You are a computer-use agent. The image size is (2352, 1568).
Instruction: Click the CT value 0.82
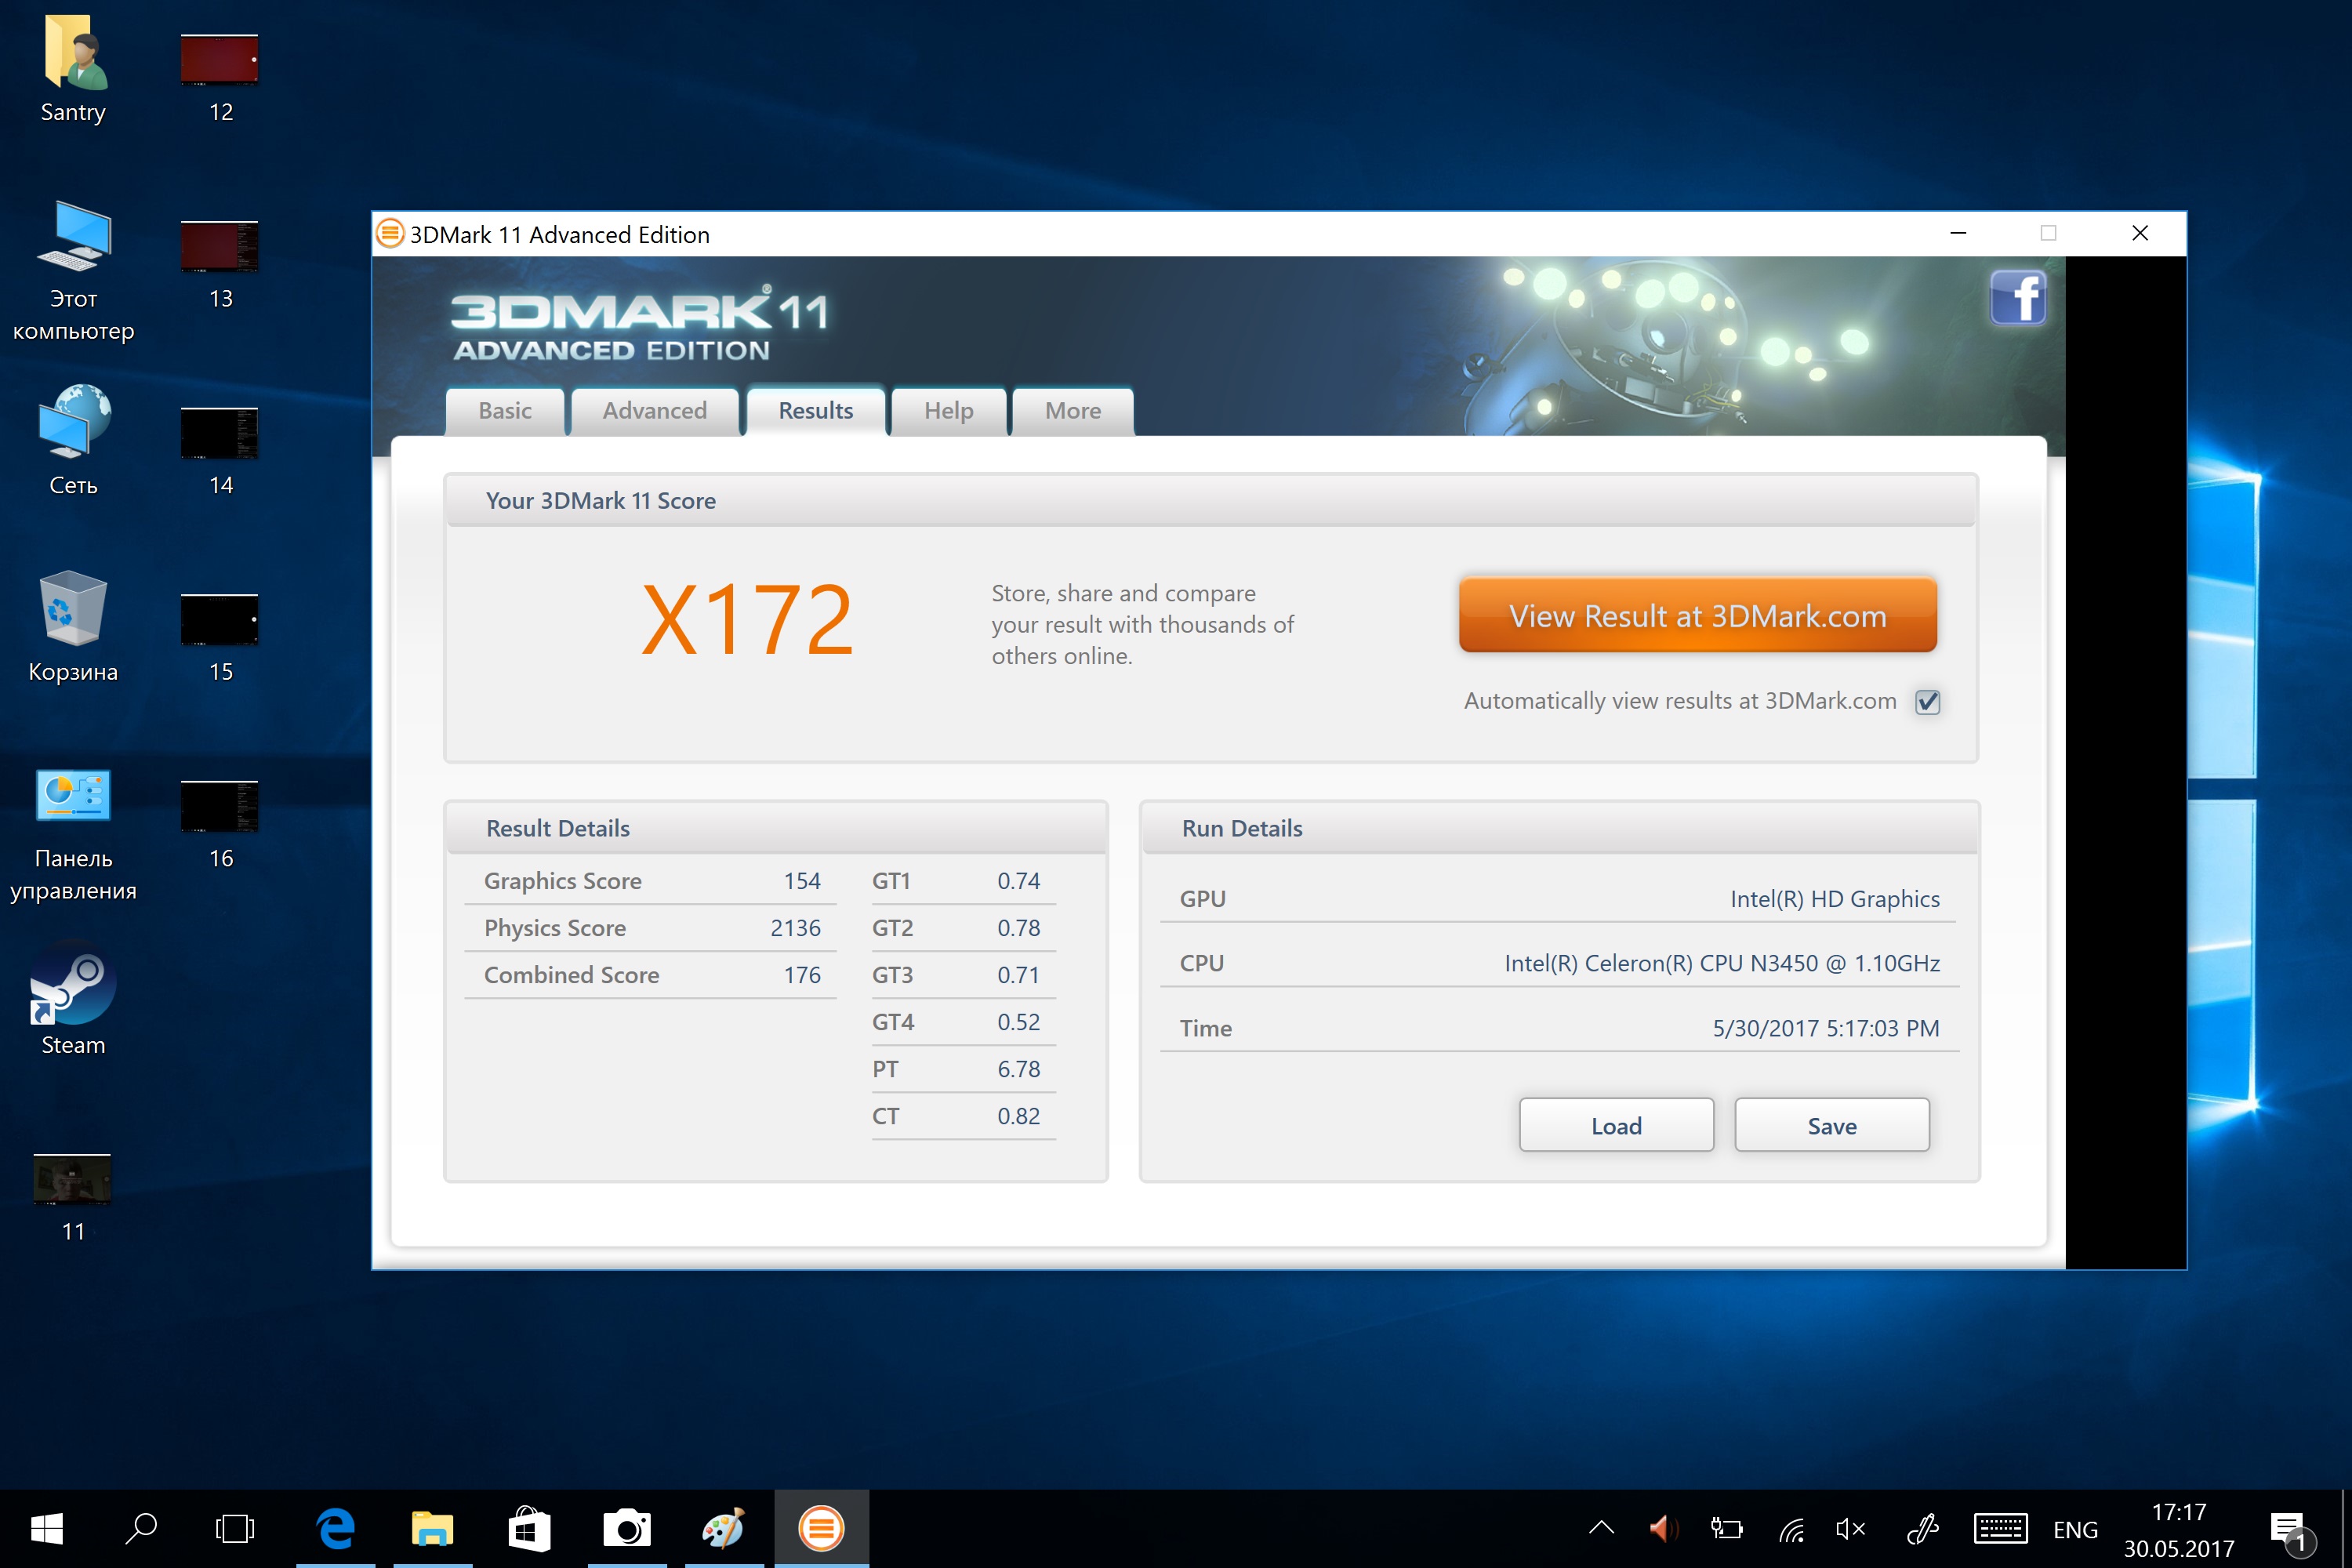tap(1018, 1116)
